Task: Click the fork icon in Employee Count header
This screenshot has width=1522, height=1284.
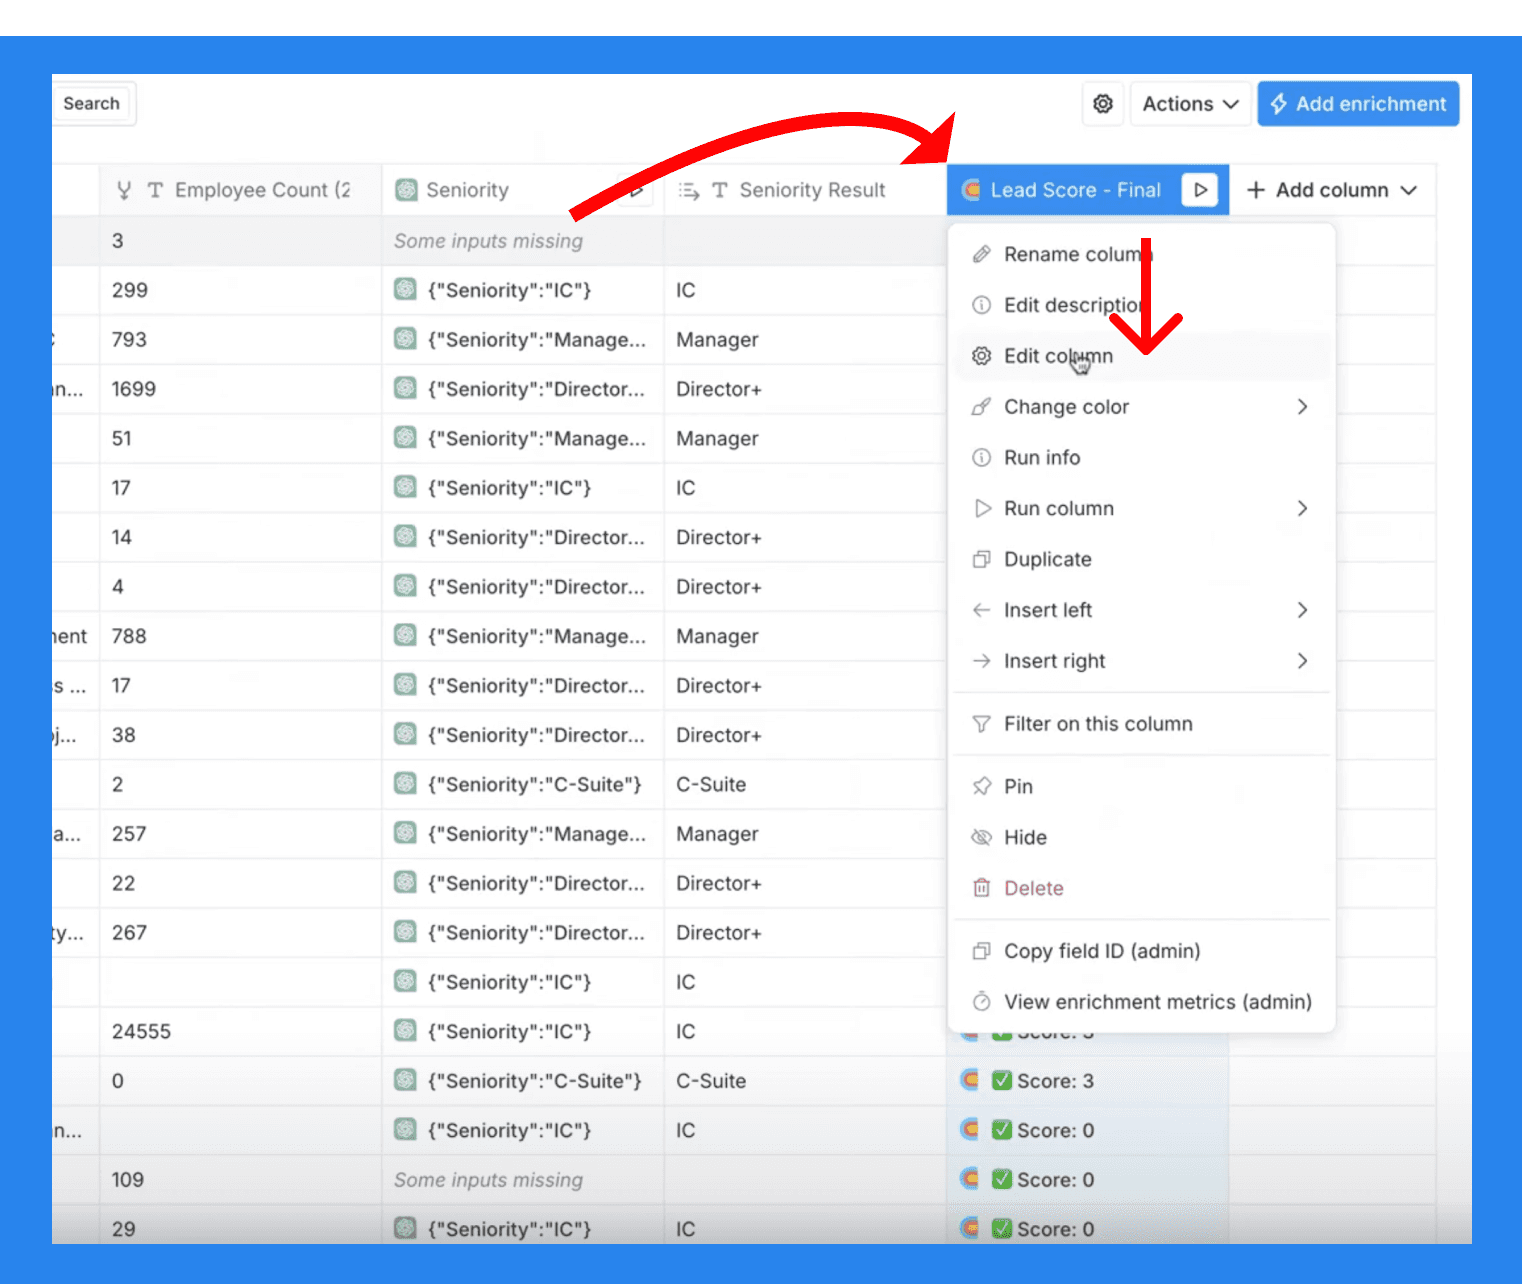Action: (x=124, y=190)
